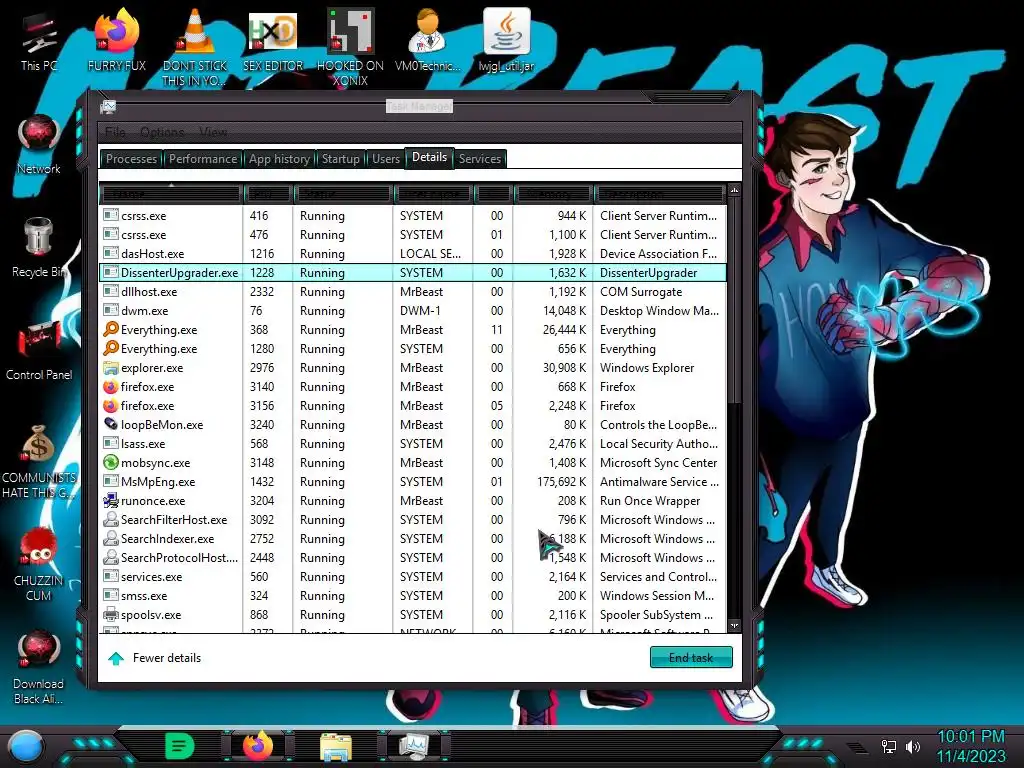Open the Network desktop icon
Image resolution: width=1024 pixels, height=768 pixels.
39,144
